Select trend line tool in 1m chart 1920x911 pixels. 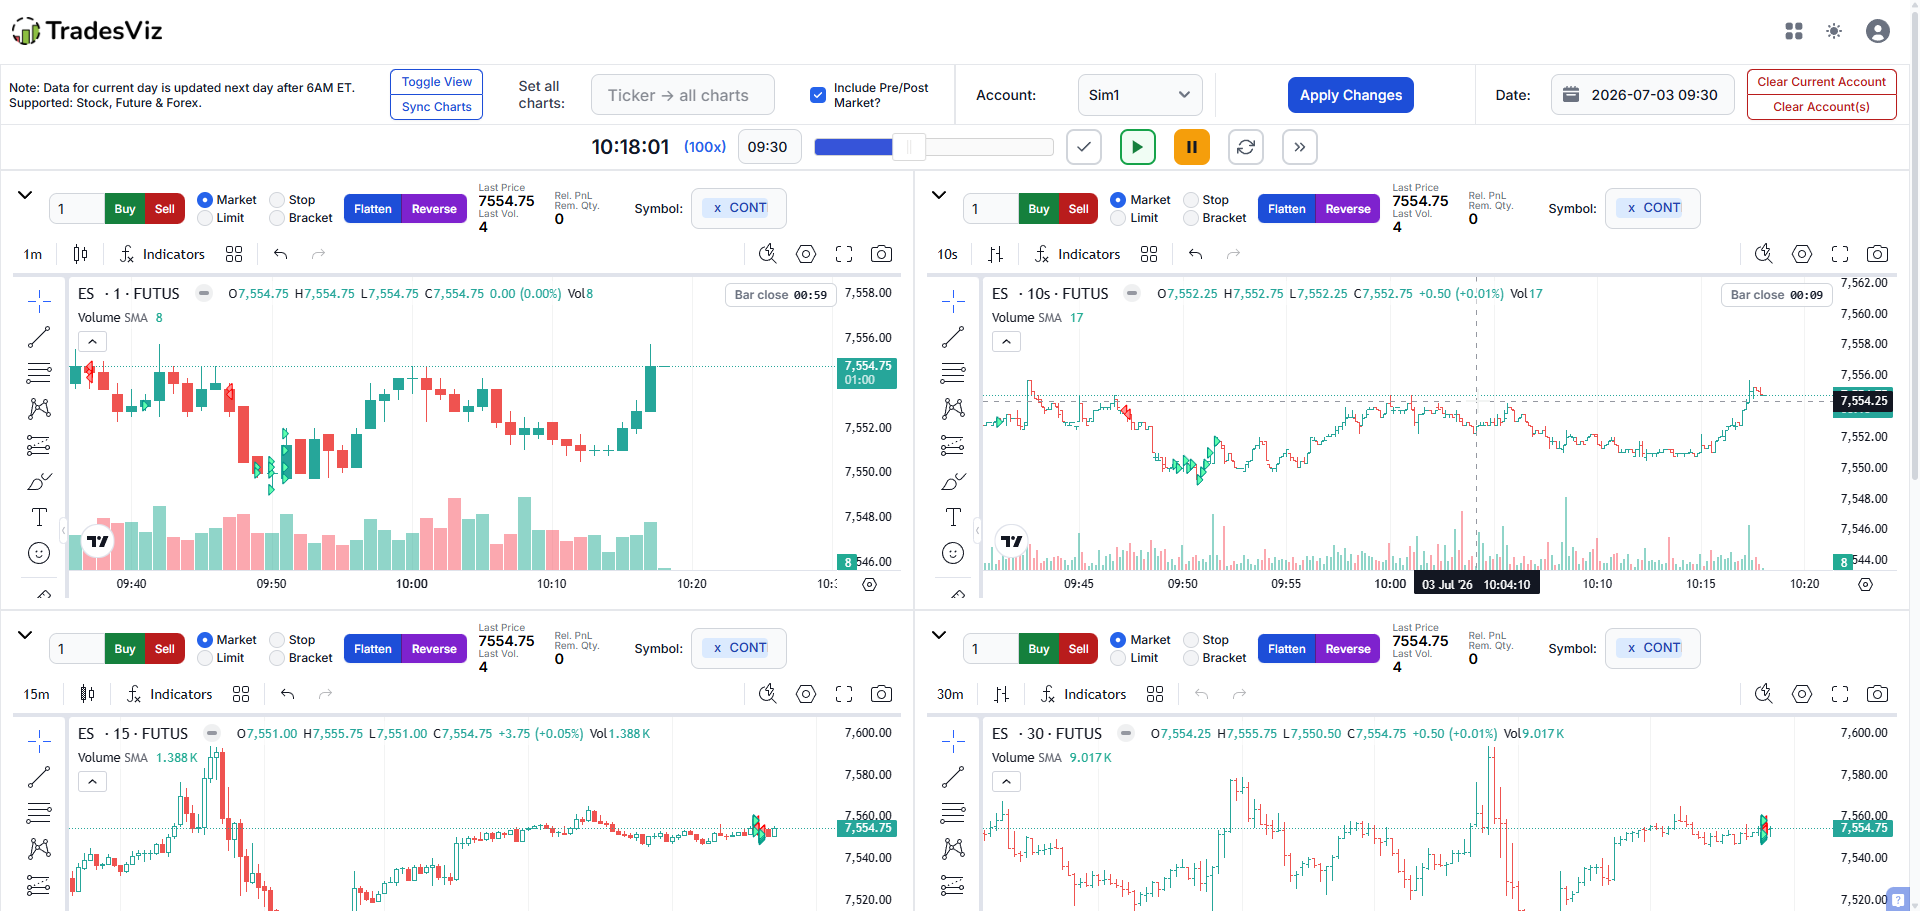coord(39,337)
